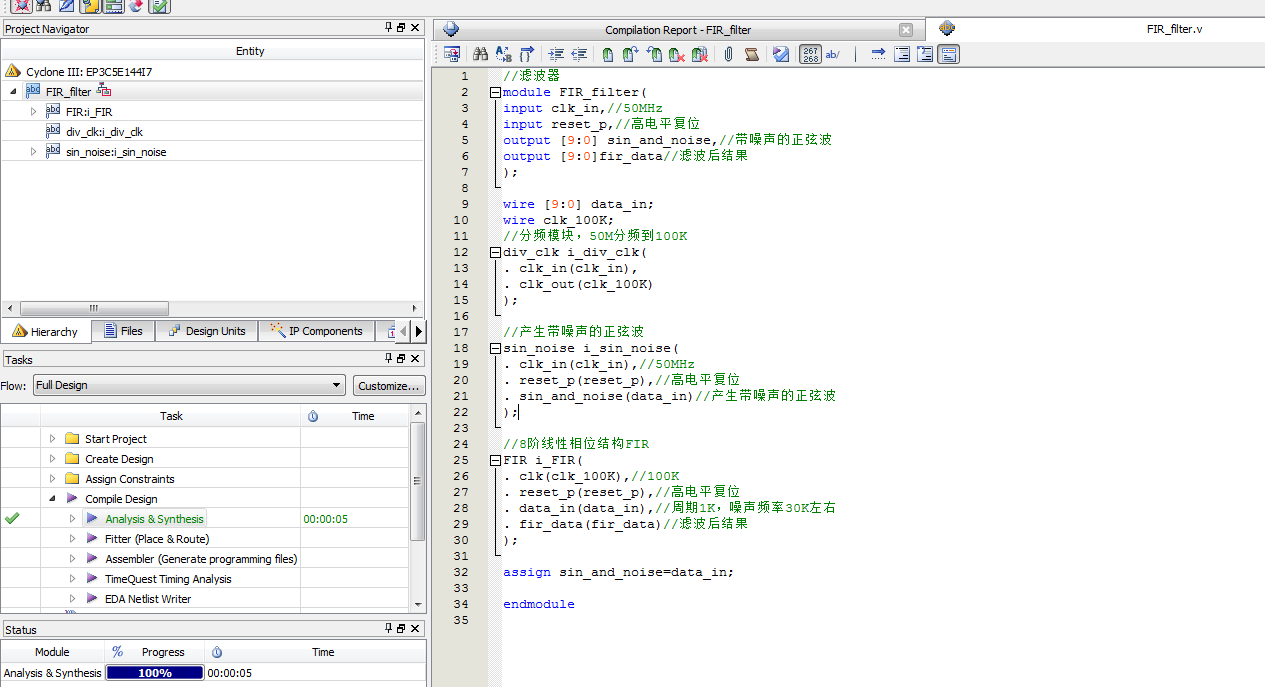Click the increase indent icon
Viewport: 1265px width, 687px height.
click(x=556, y=54)
